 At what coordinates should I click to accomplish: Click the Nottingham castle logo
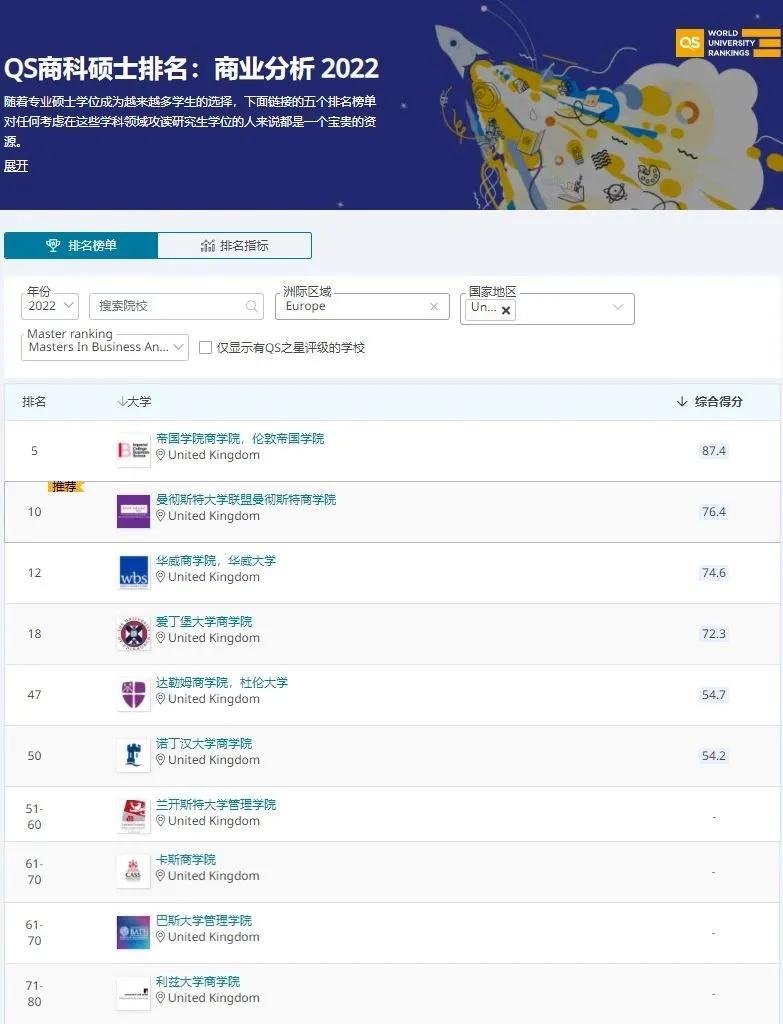133,756
